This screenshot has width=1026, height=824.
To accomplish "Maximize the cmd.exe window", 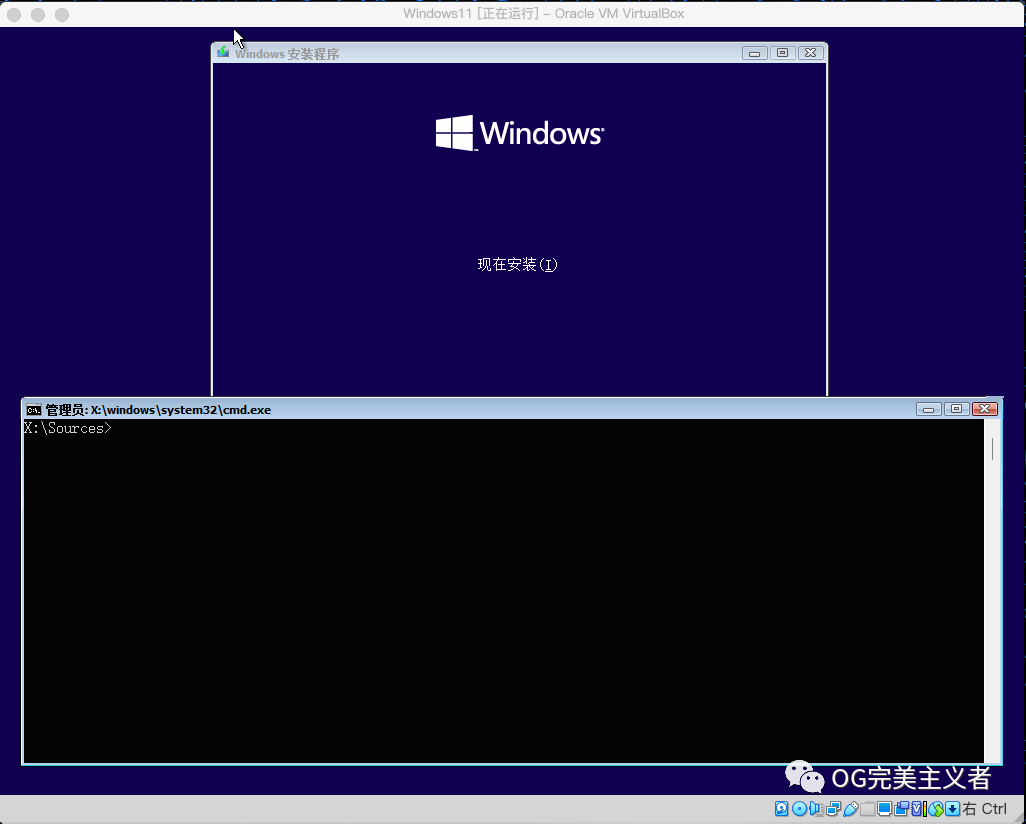I will (x=956, y=409).
